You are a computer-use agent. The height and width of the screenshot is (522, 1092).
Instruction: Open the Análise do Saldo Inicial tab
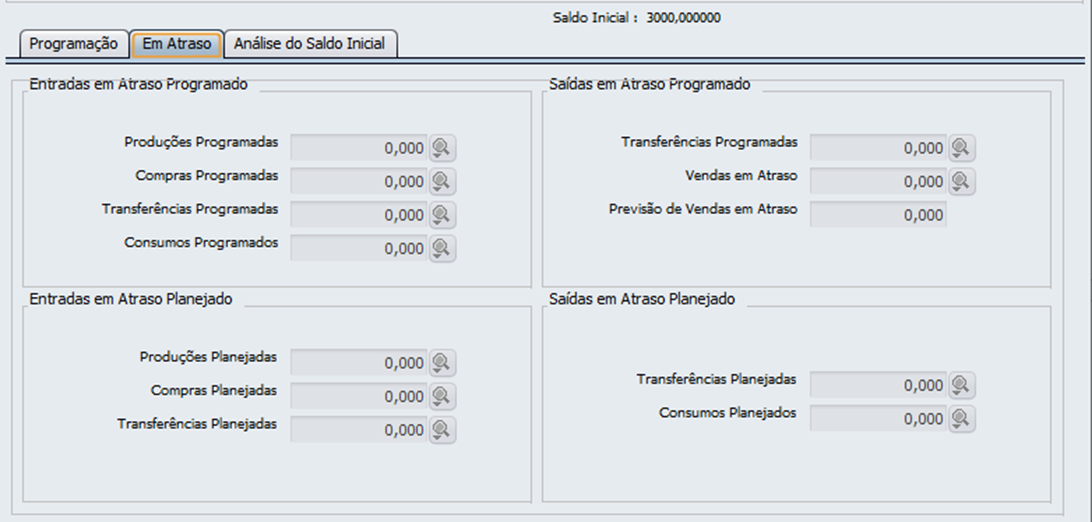pyautogui.click(x=312, y=44)
